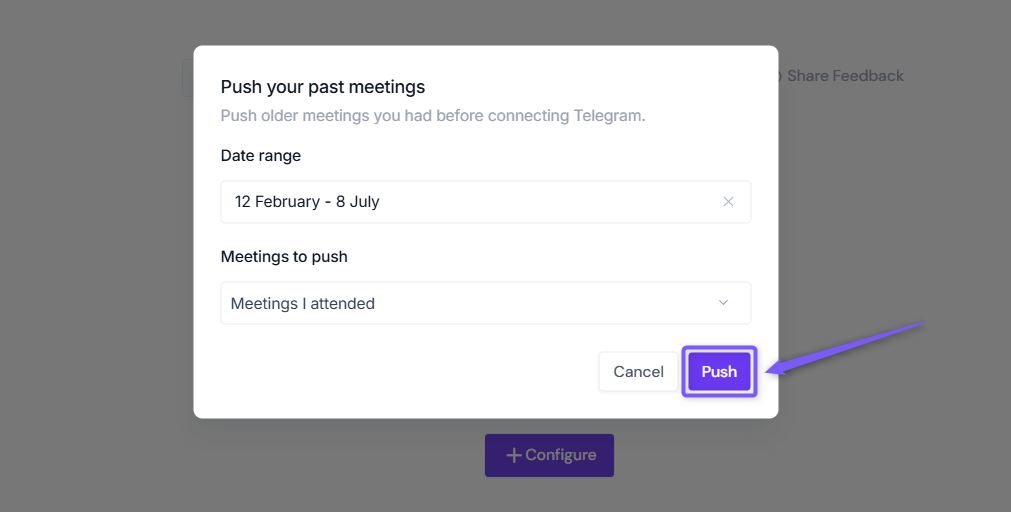Click the 'Configure' text label below dialog

[x=560, y=455]
